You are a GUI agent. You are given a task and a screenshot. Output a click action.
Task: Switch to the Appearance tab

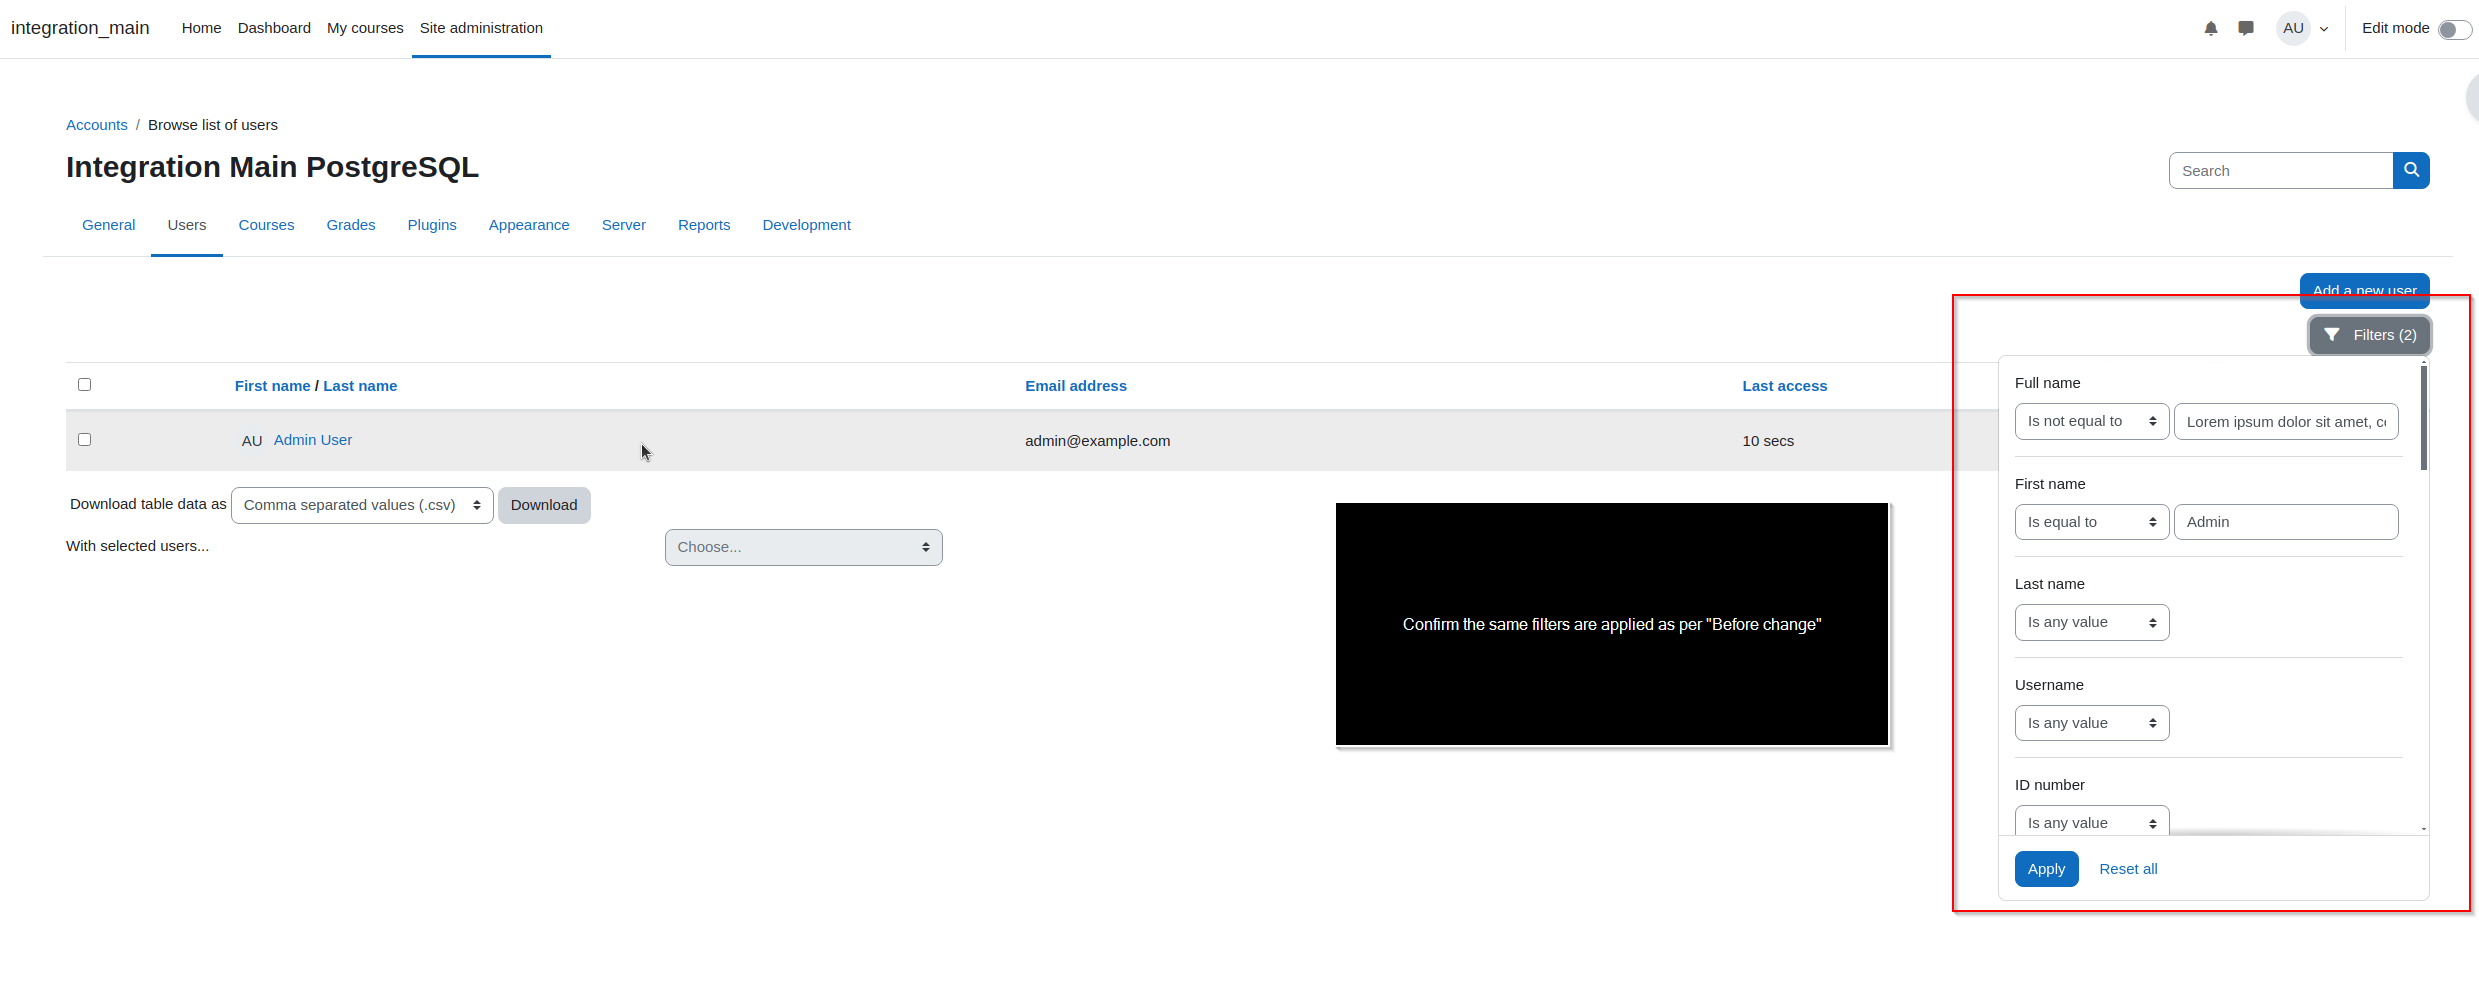click(529, 225)
